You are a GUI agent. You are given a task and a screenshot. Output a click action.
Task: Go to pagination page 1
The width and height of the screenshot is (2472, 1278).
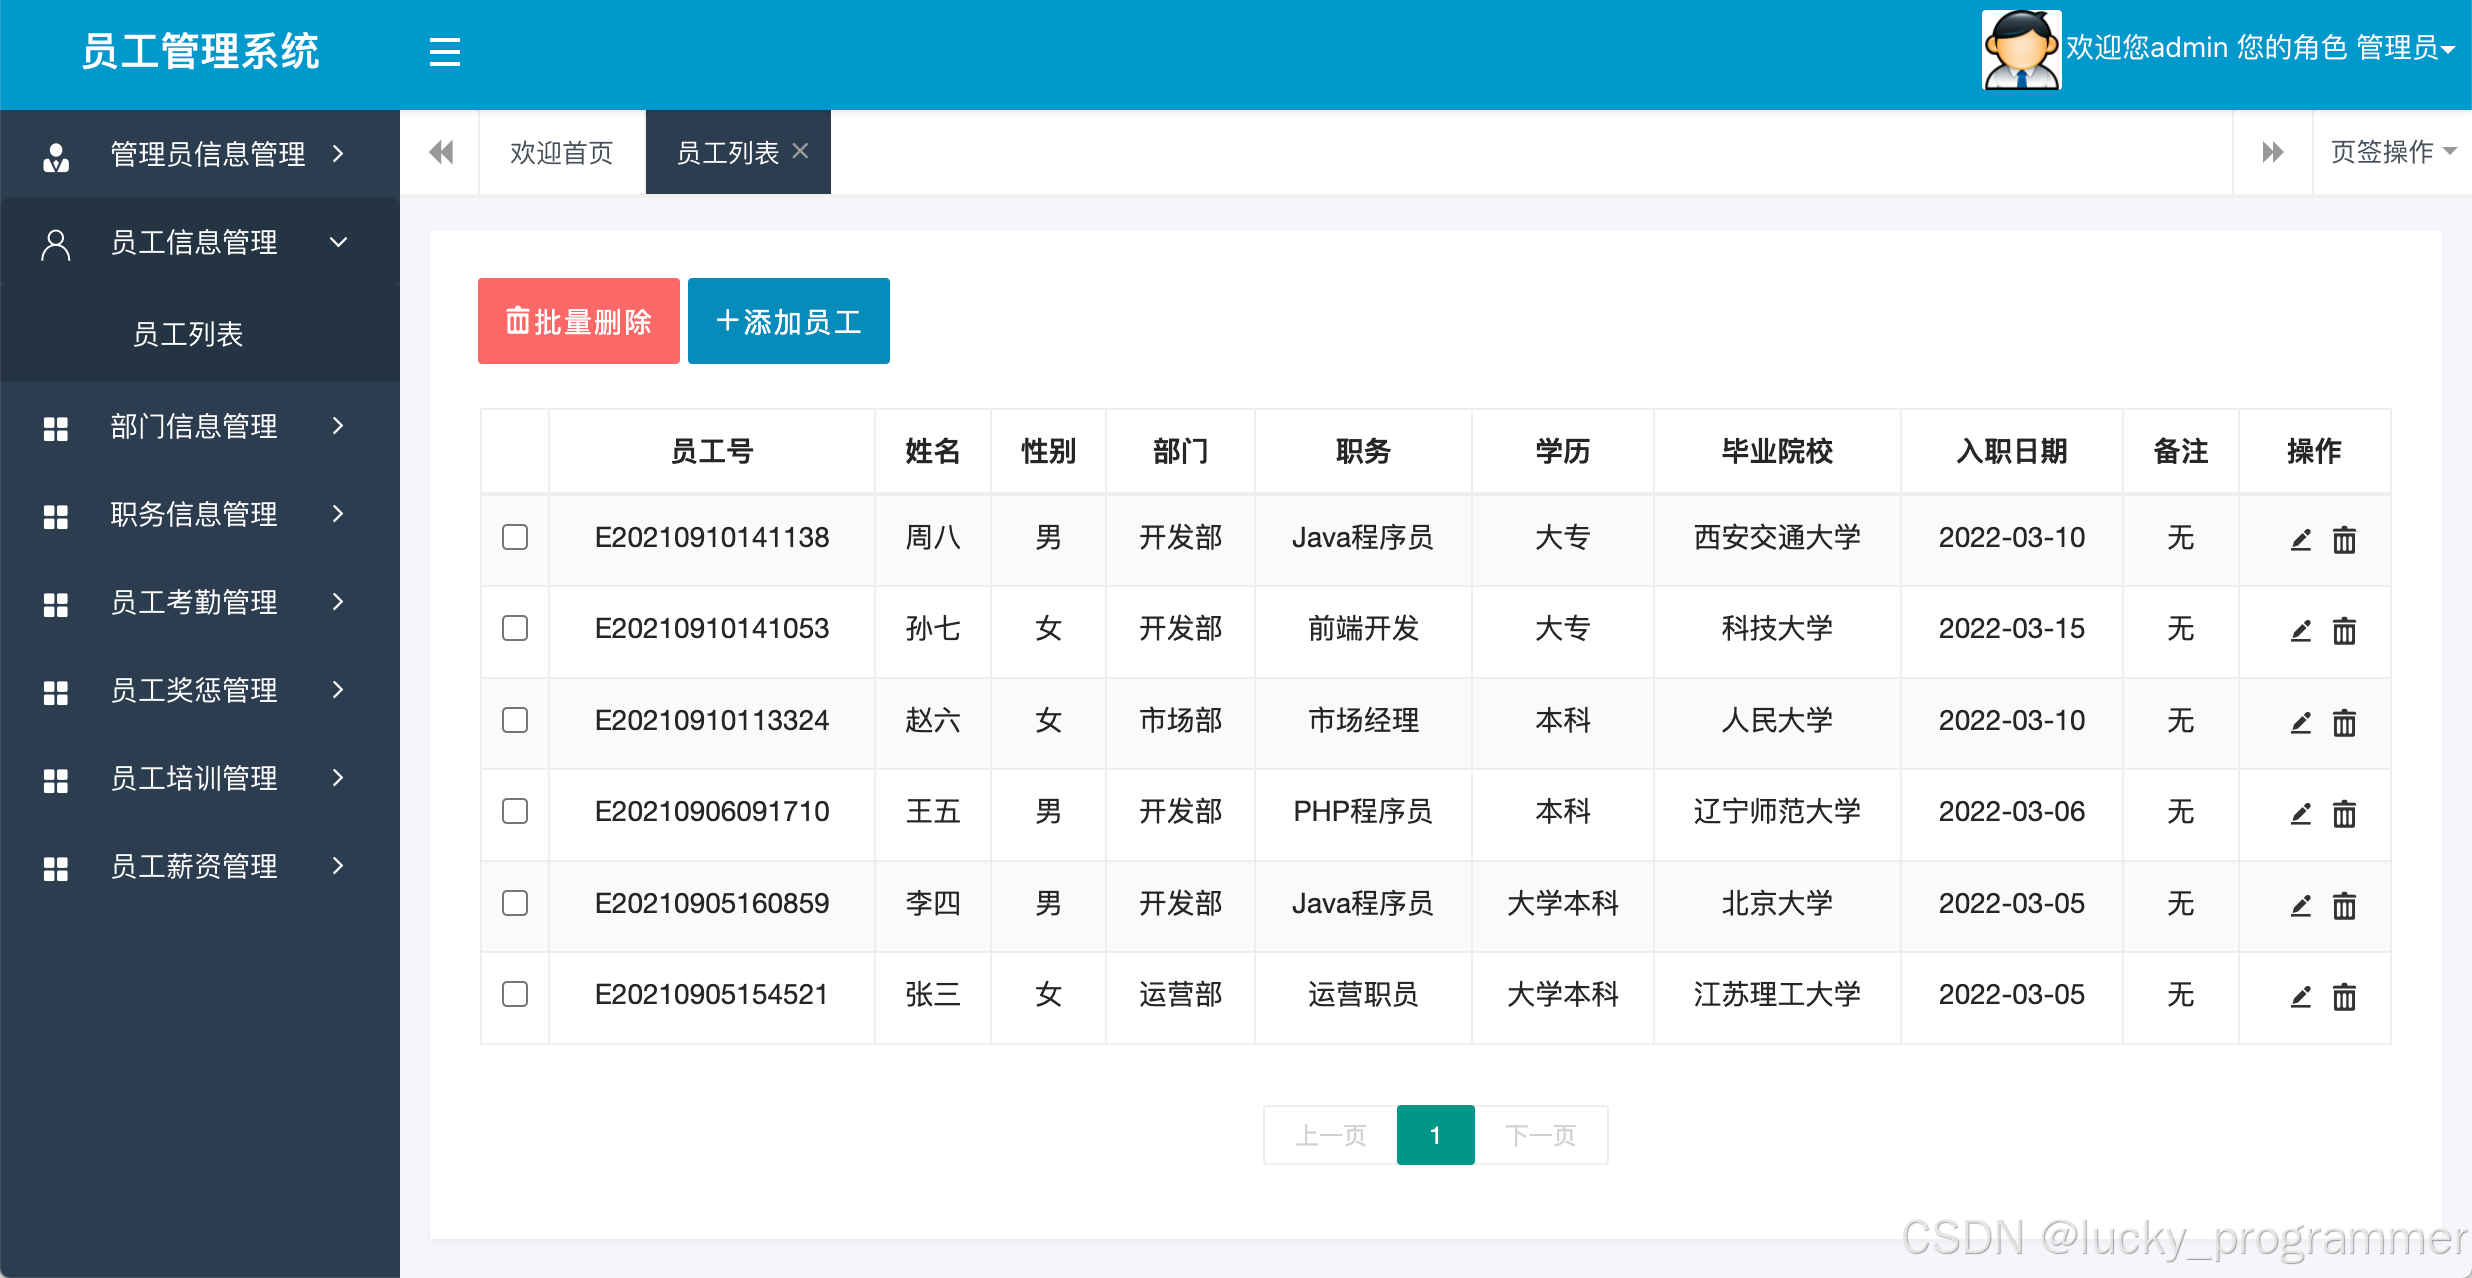[x=1434, y=1135]
